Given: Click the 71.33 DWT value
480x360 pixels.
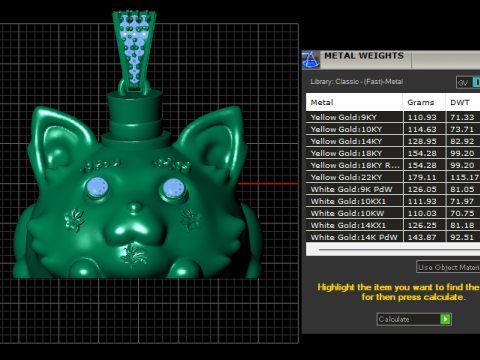Looking at the screenshot, I should pyautogui.click(x=462, y=117).
